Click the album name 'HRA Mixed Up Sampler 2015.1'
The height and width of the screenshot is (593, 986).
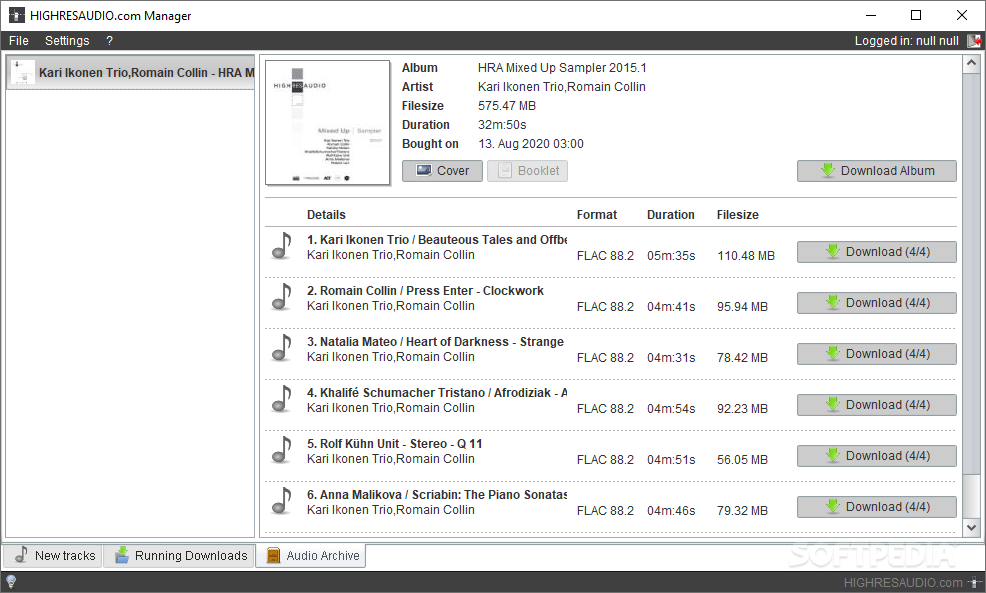click(x=562, y=68)
